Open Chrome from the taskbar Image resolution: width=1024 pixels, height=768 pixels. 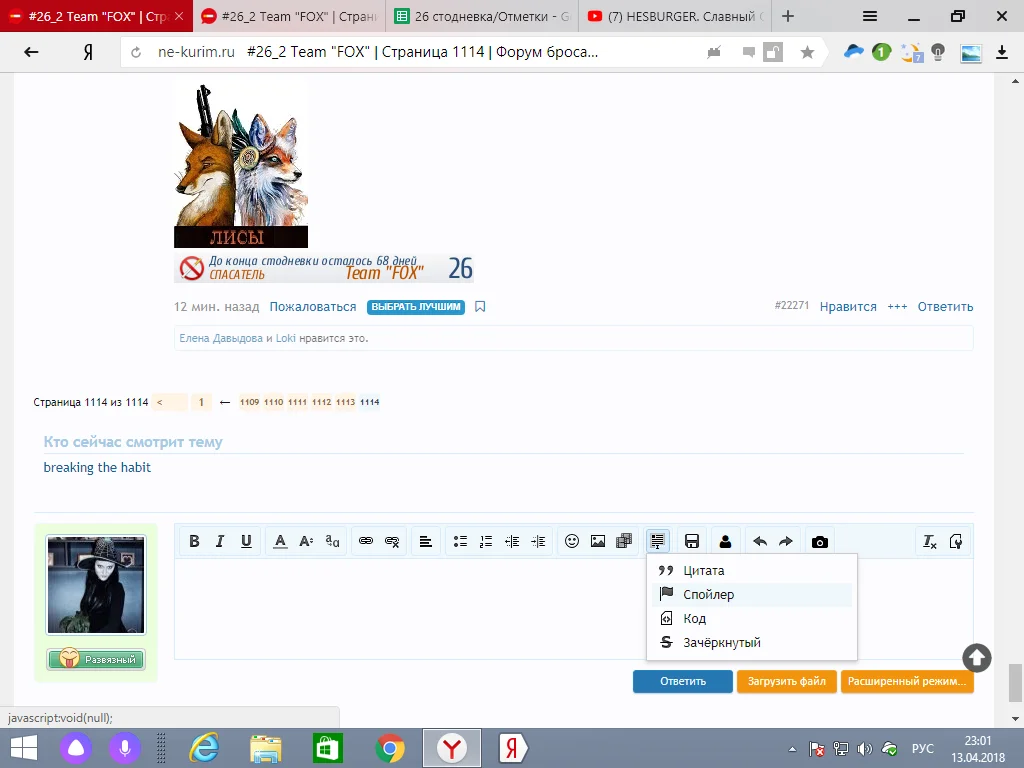pyautogui.click(x=390, y=748)
